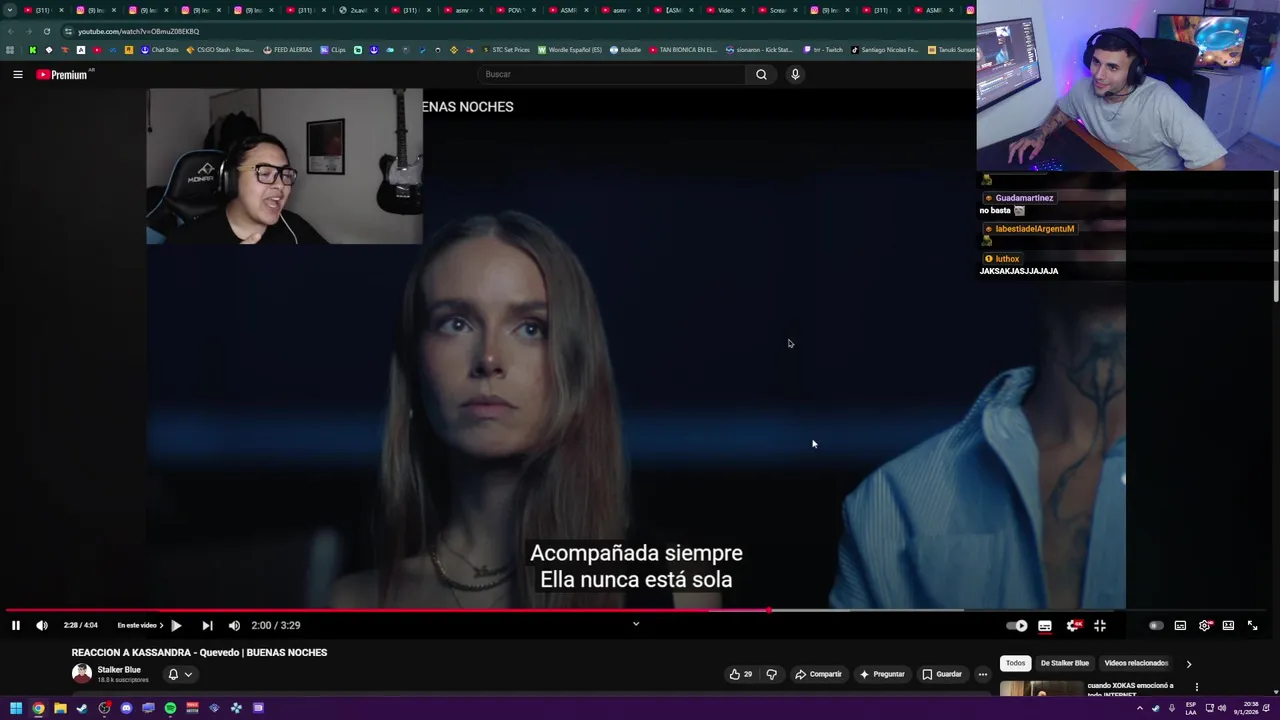Click the Preguntar button
Image resolution: width=1280 pixels, height=720 pixels.
[881, 674]
